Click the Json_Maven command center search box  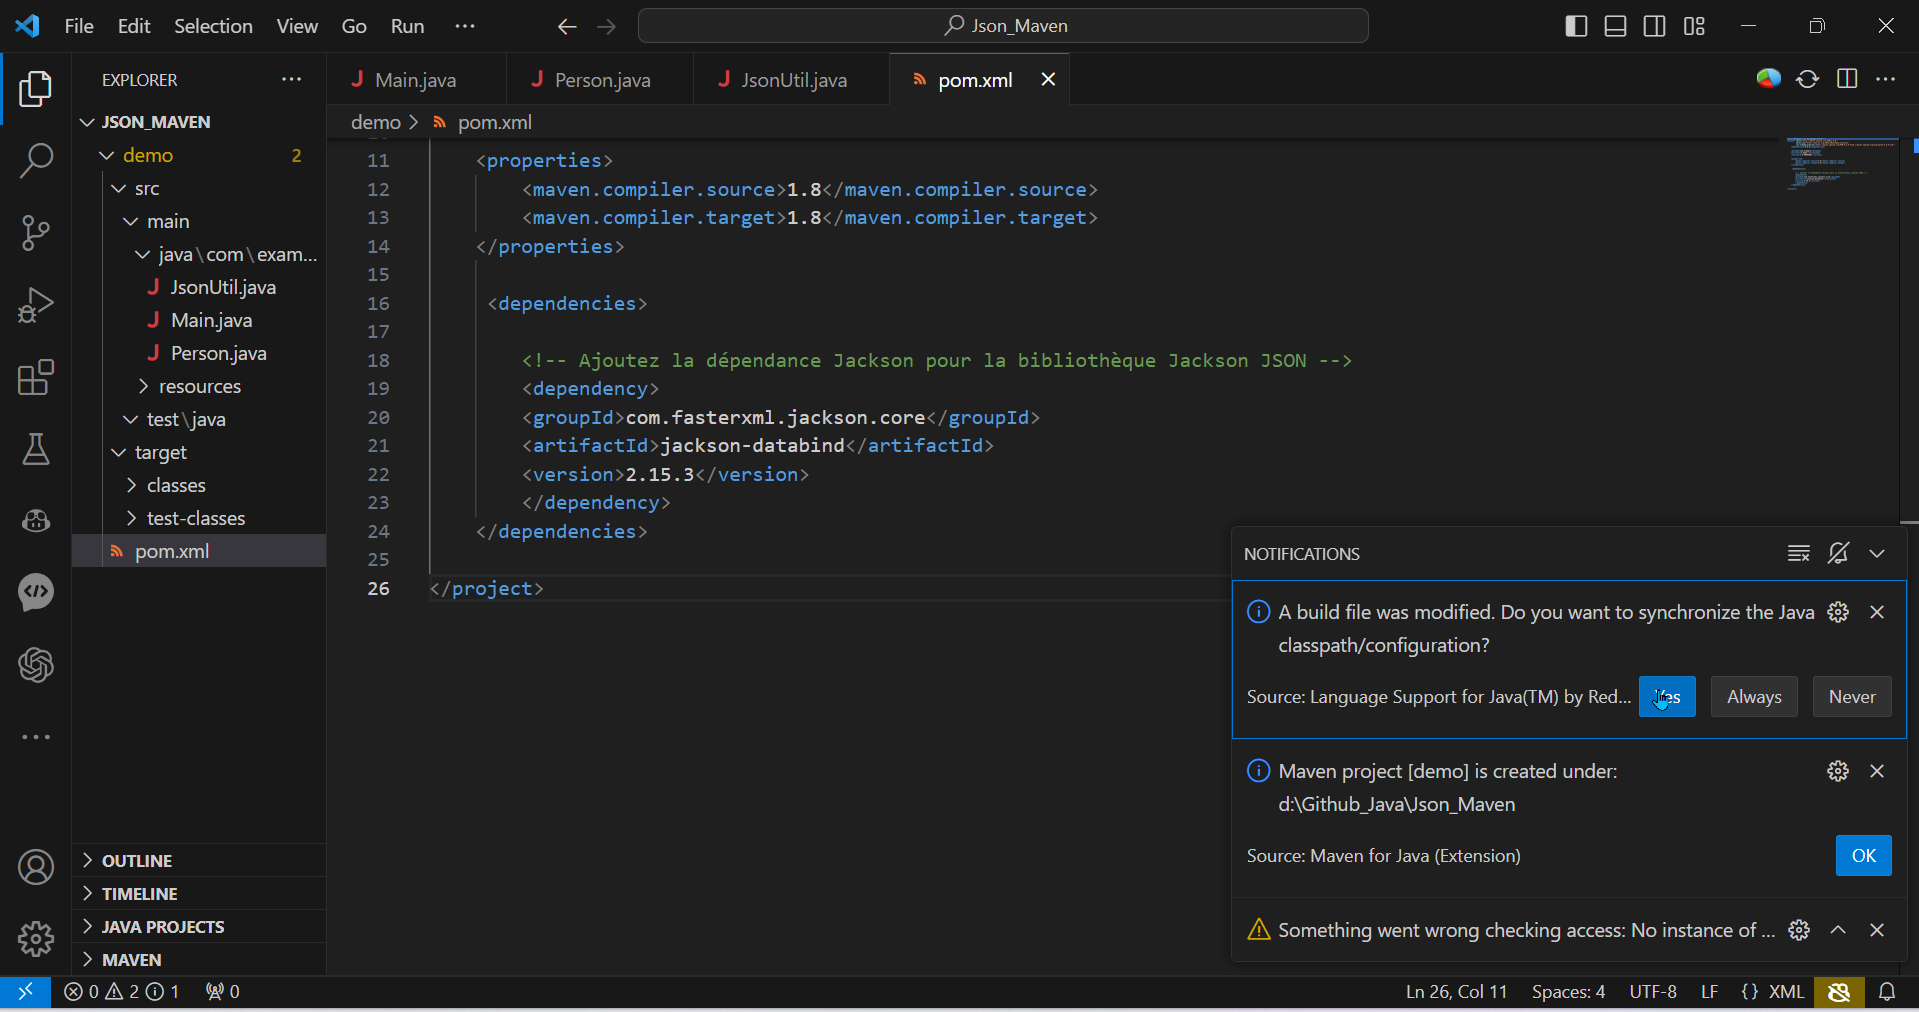[x=1003, y=26]
